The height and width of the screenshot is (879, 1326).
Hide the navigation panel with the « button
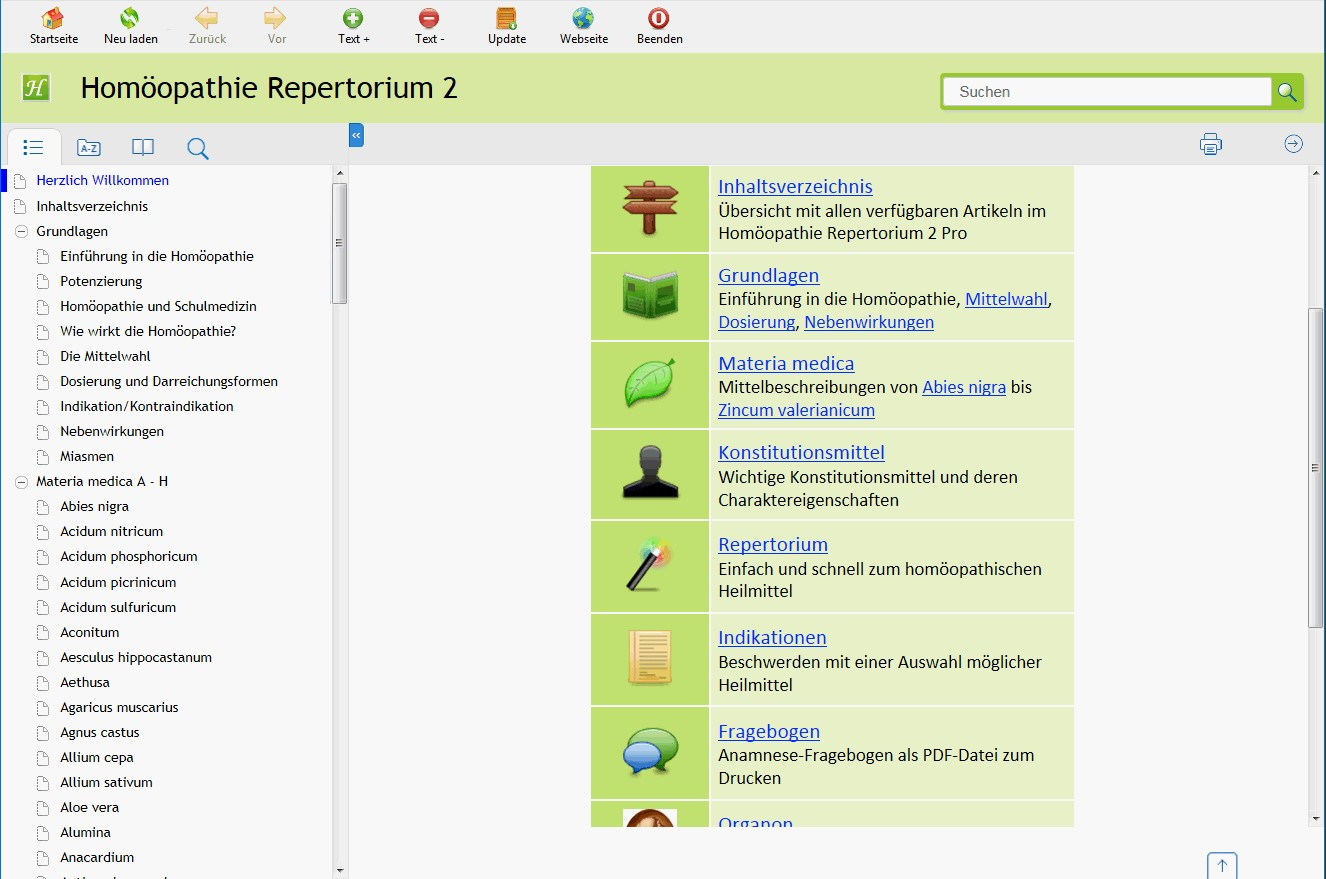(356, 134)
